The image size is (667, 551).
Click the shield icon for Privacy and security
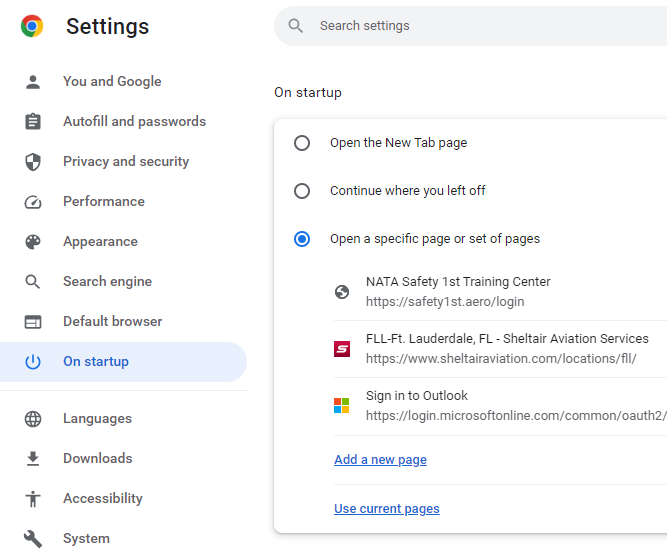point(33,162)
